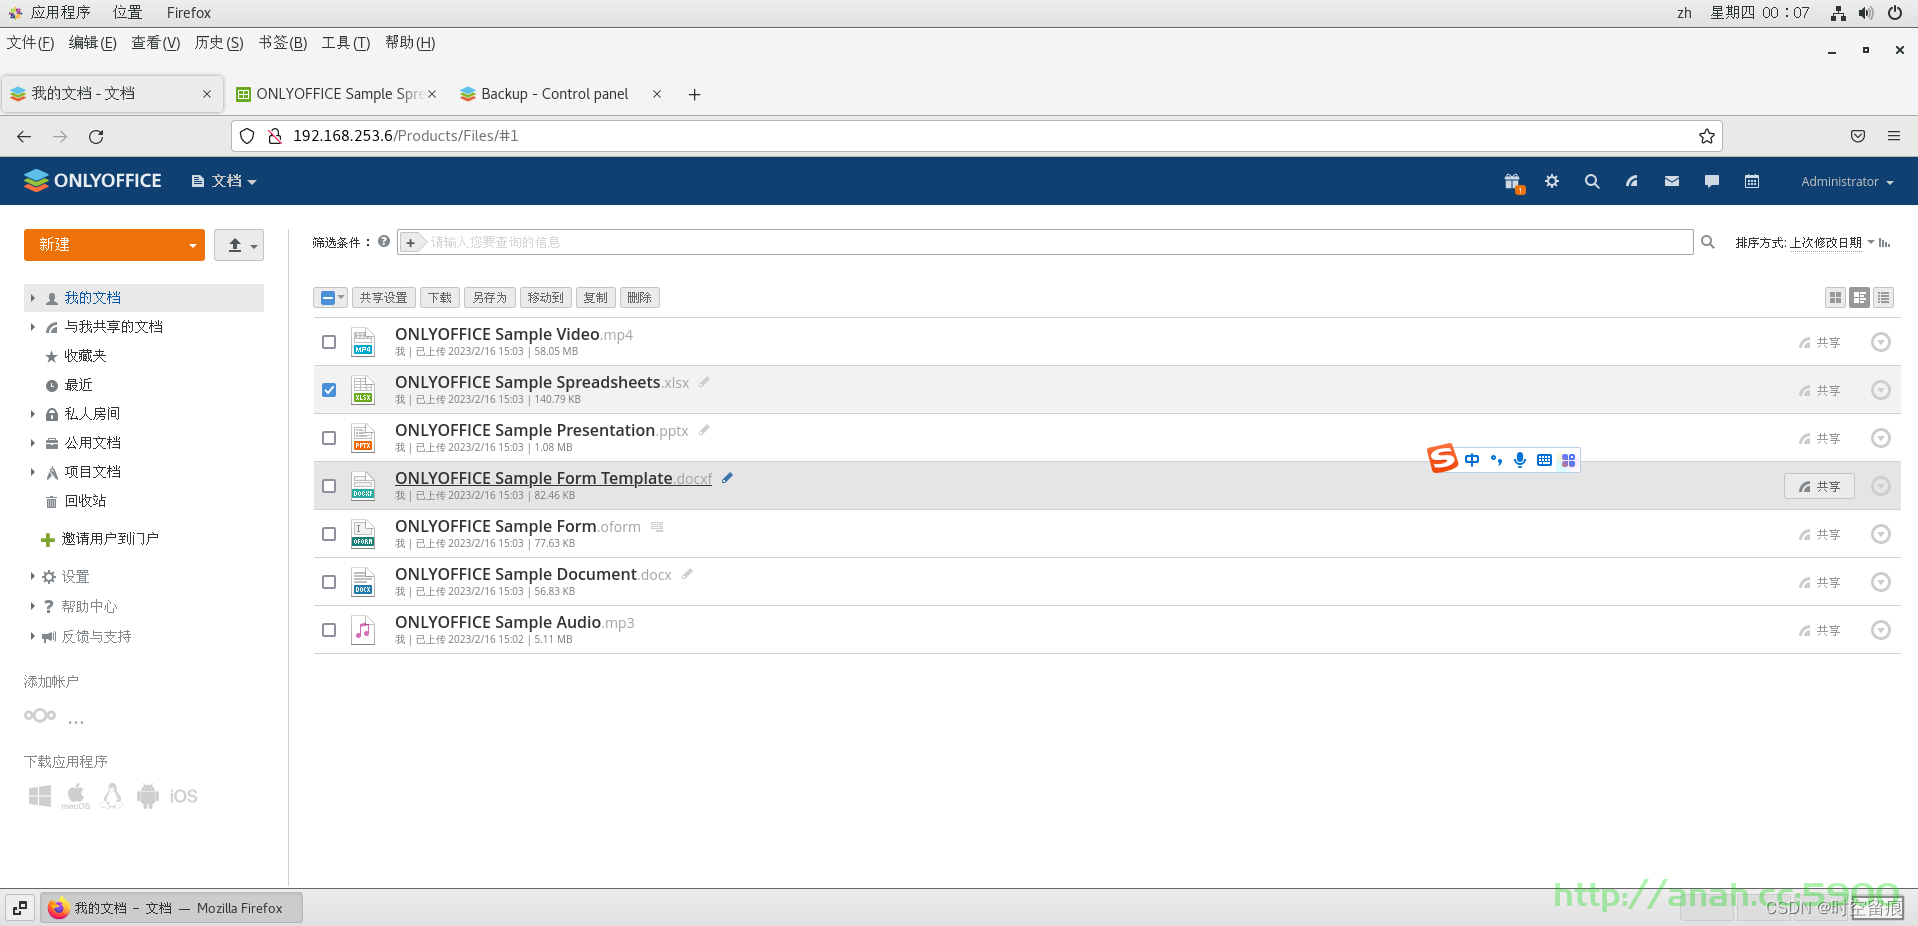Edit Sample Form Template with pencil icon
Image resolution: width=1918 pixels, height=926 pixels.
(x=727, y=478)
